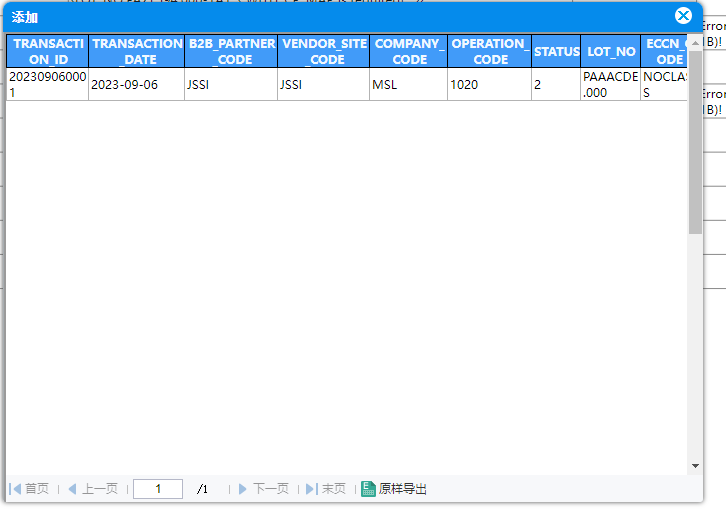Select status cell with value 2
The width and height of the screenshot is (726, 532).
coord(556,84)
